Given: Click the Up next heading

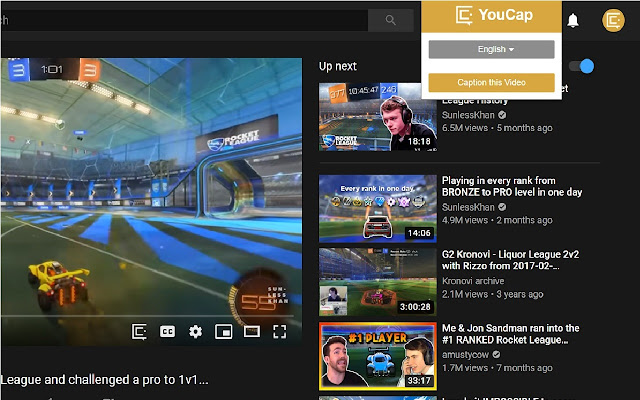Looking at the screenshot, I should (338, 66).
